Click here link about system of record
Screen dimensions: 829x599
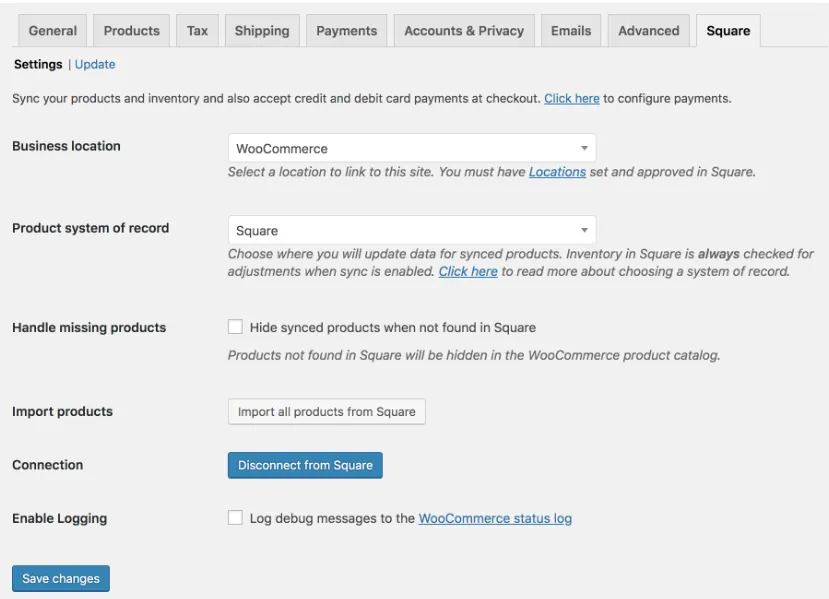(x=468, y=271)
